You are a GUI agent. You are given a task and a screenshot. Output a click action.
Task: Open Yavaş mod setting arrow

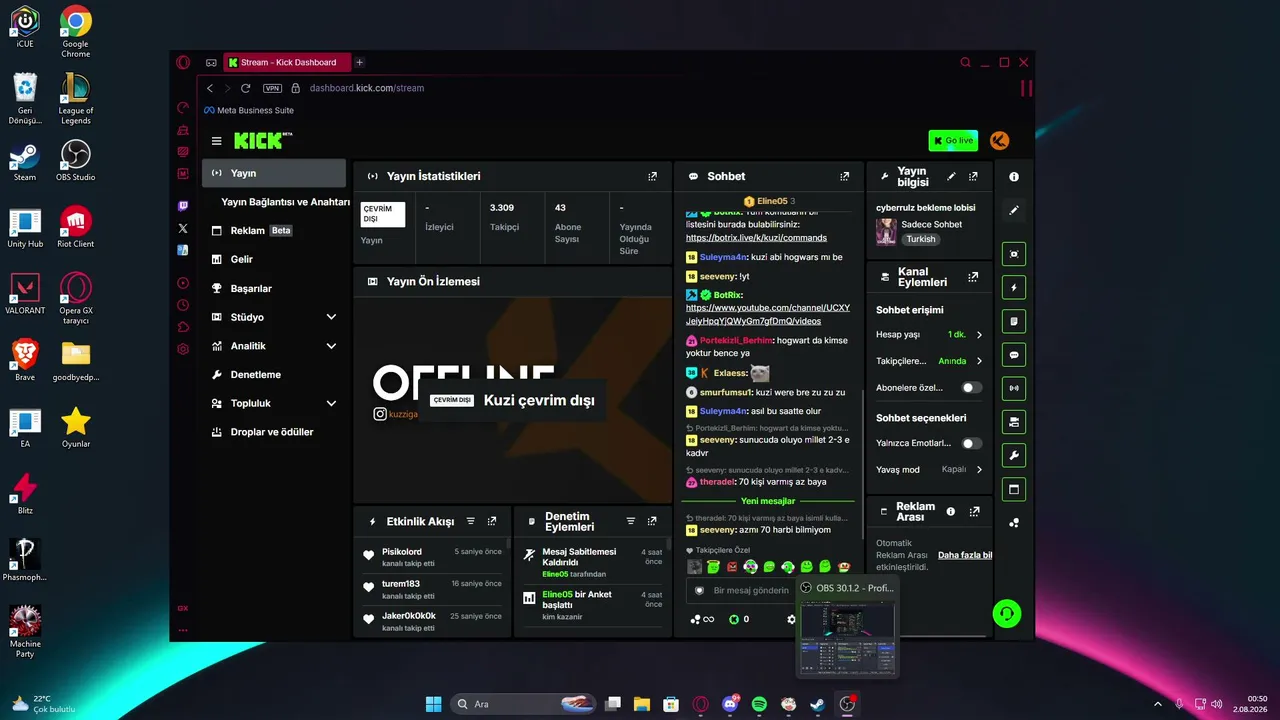[x=979, y=469]
